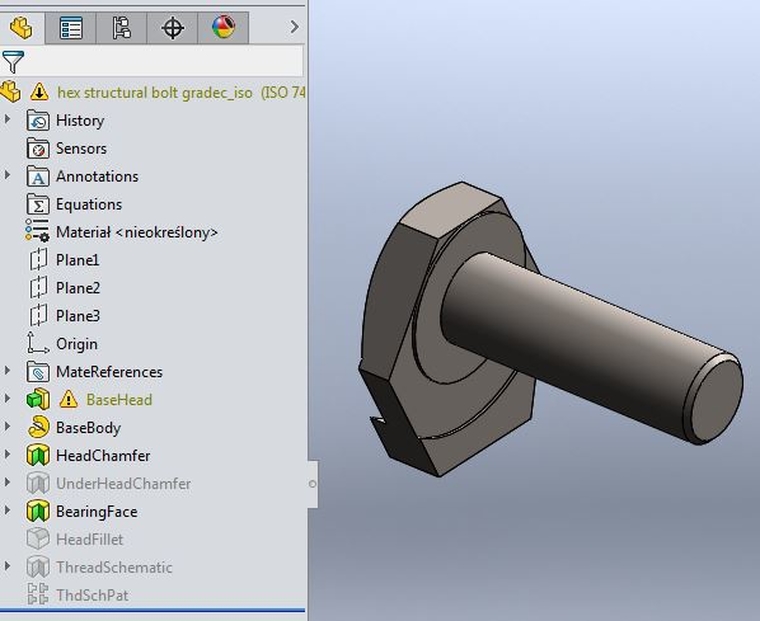760x621 pixels.
Task: Switch to the PropertyManager tab
Action: tap(71, 28)
